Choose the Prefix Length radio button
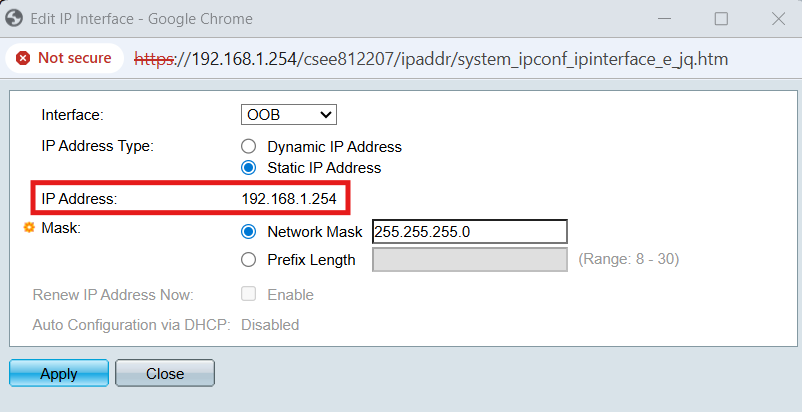802x412 pixels. pos(249,260)
